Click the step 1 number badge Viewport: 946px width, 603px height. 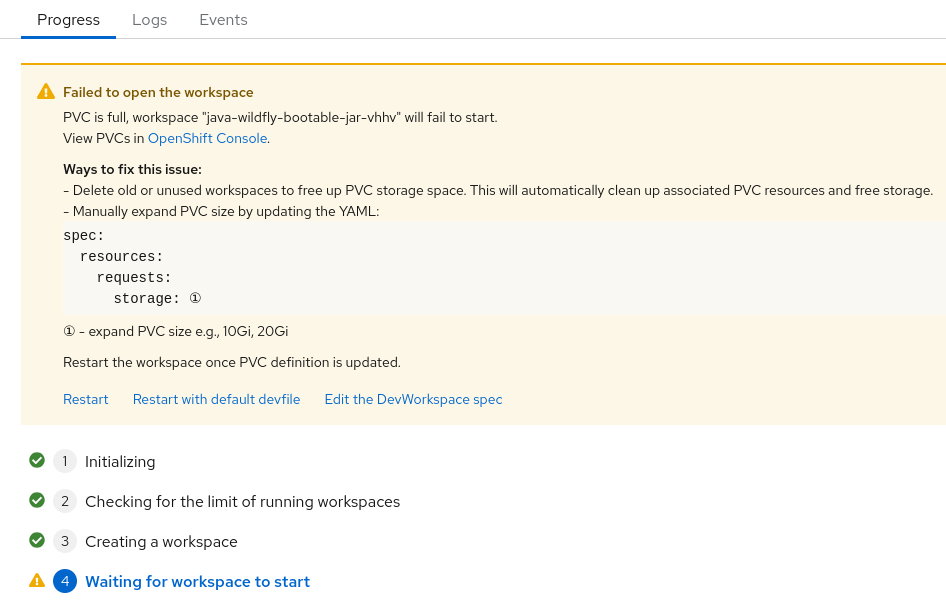(x=65, y=461)
